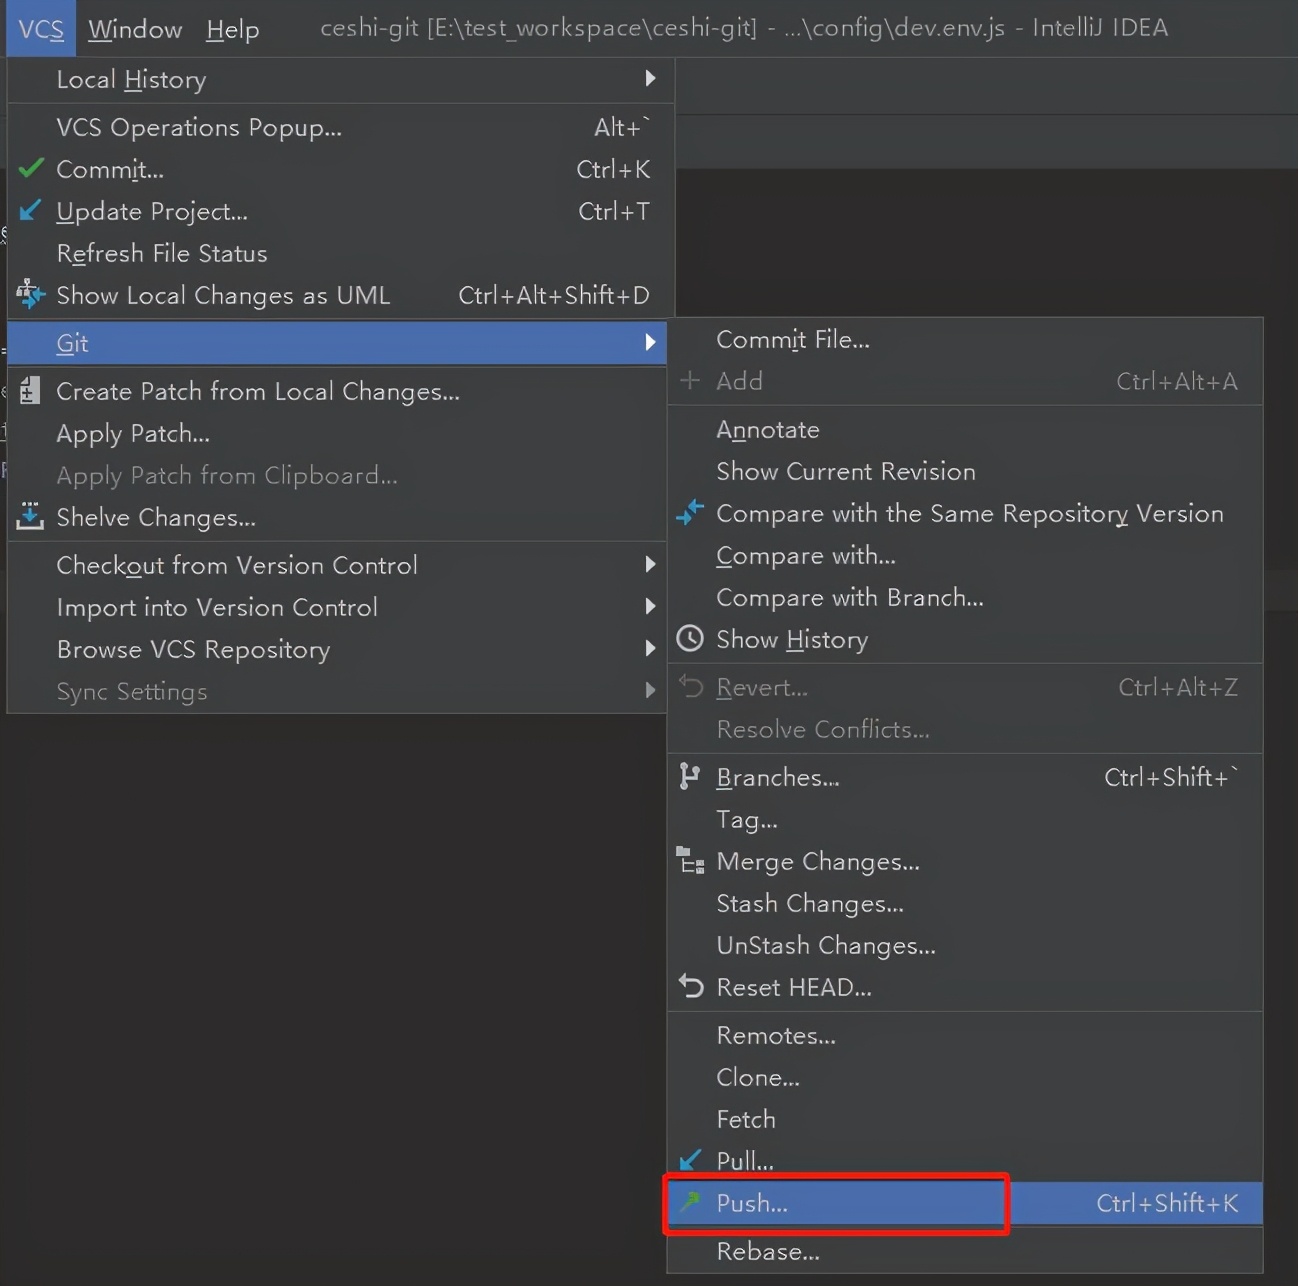Click the Branches fork icon

690,776
